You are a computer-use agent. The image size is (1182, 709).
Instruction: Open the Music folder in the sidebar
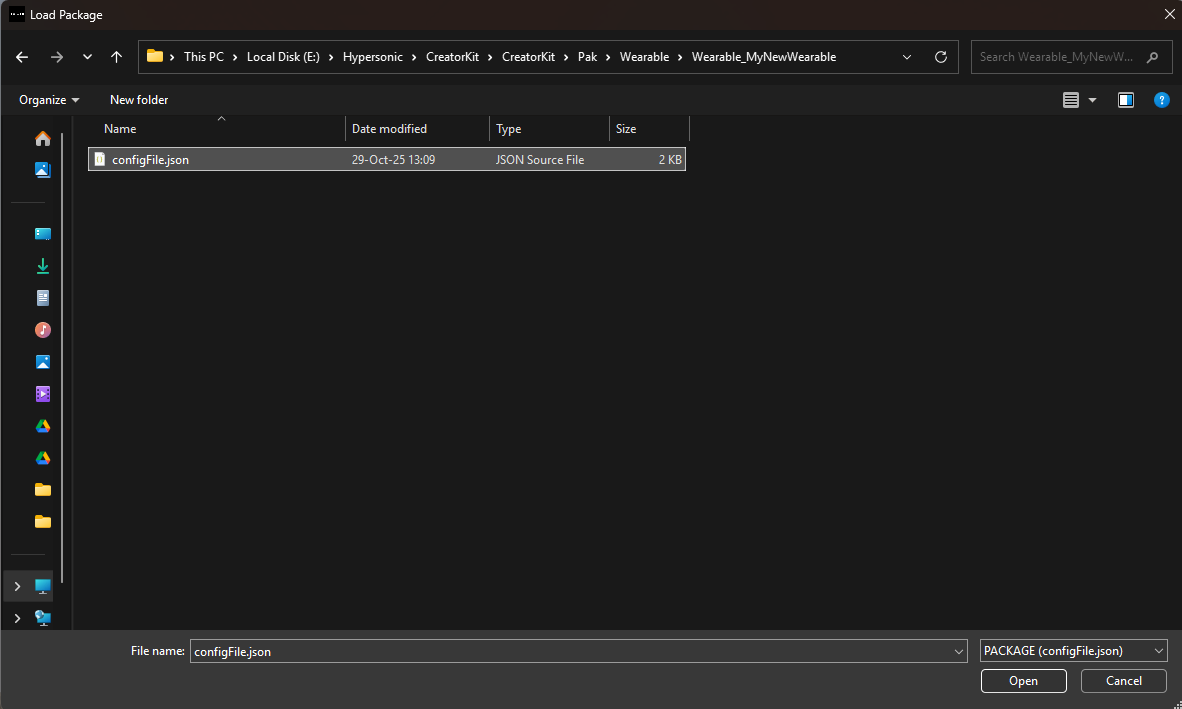(x=42, y=330)
